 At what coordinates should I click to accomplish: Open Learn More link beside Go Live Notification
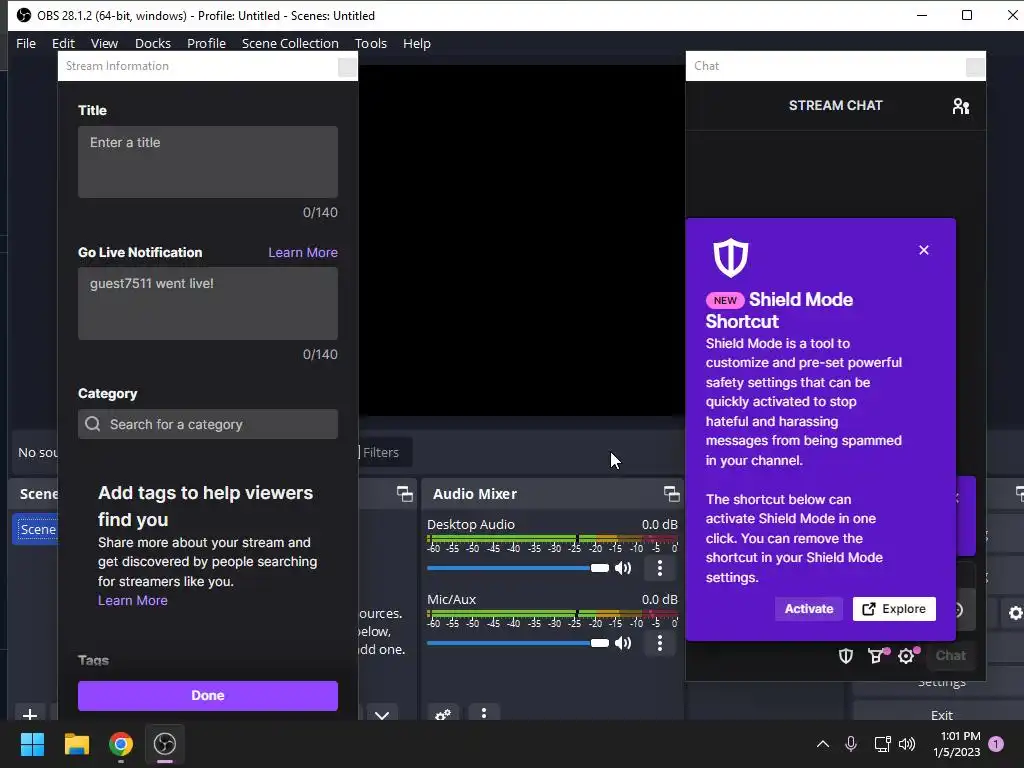pyautogui.click(x=303, y=253)
